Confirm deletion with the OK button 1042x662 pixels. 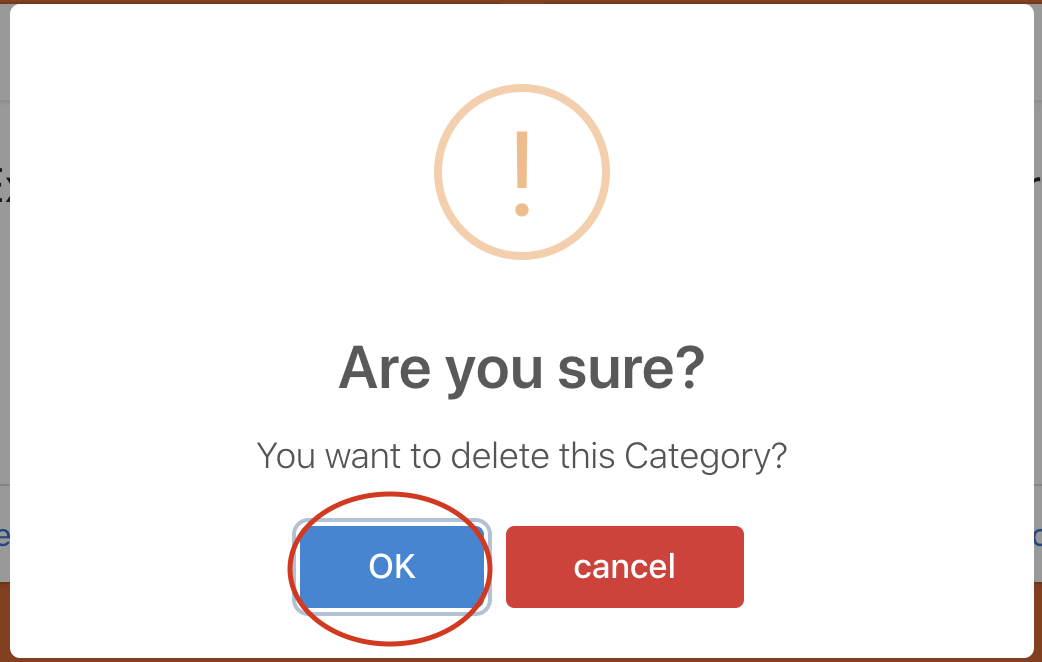(x=391, y=567)
